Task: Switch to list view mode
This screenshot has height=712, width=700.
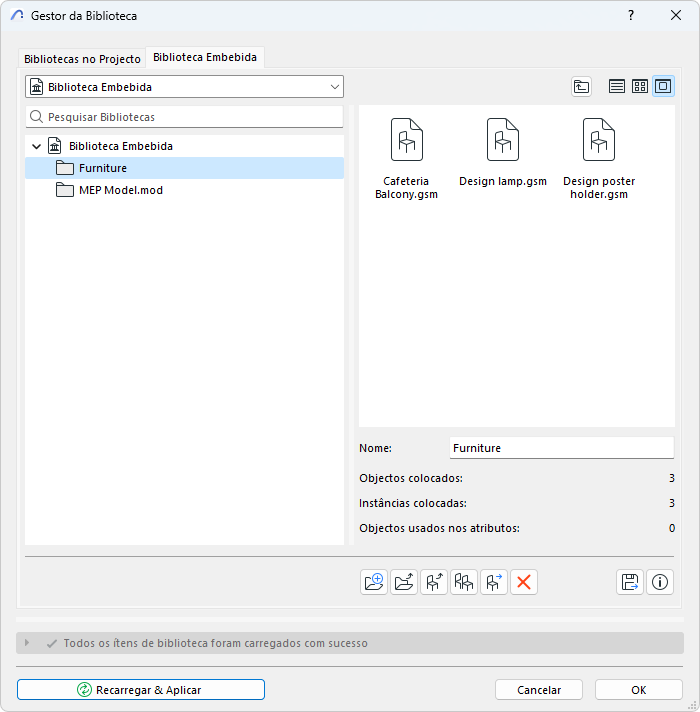Action: pyautogui.click(x=616, y=86)
